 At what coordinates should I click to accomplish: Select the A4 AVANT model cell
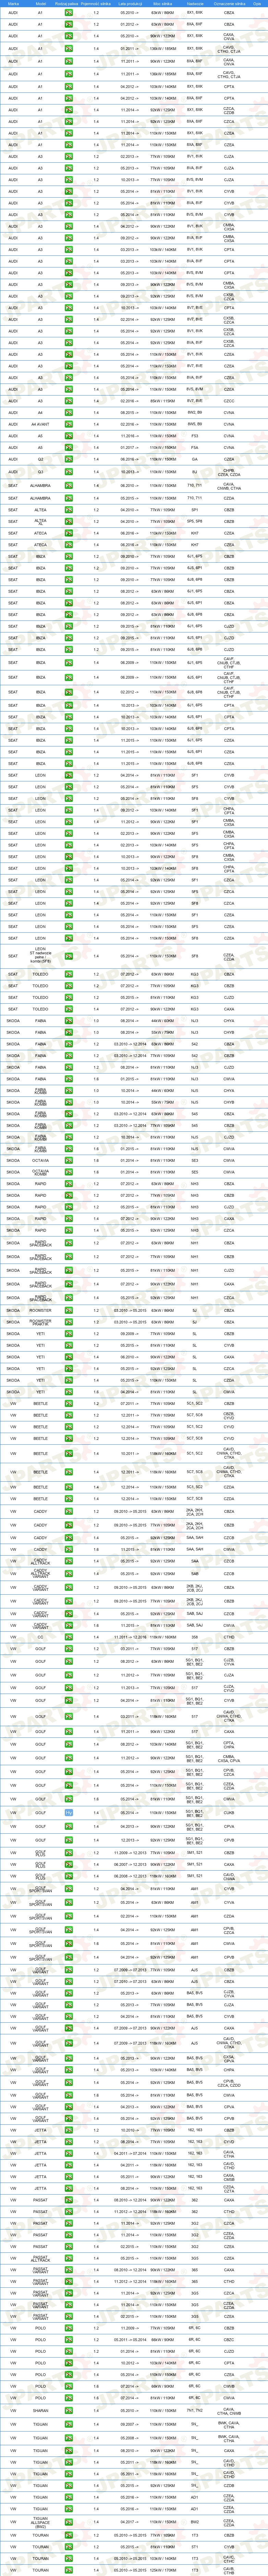(40, 424)
